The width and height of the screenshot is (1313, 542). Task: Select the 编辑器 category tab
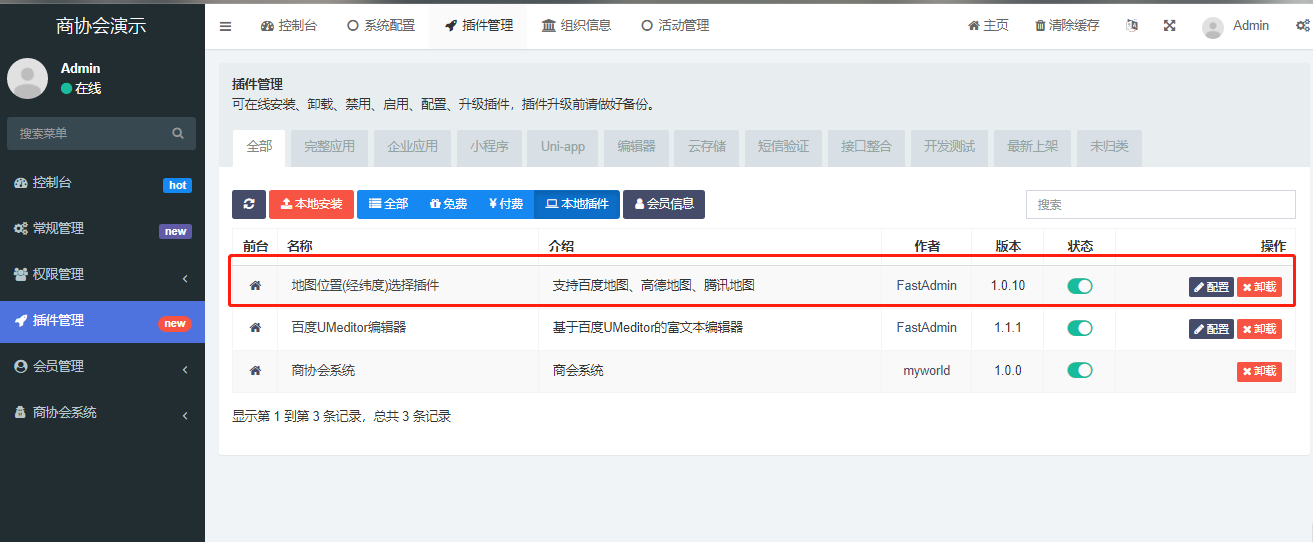[x=636, y=147]
